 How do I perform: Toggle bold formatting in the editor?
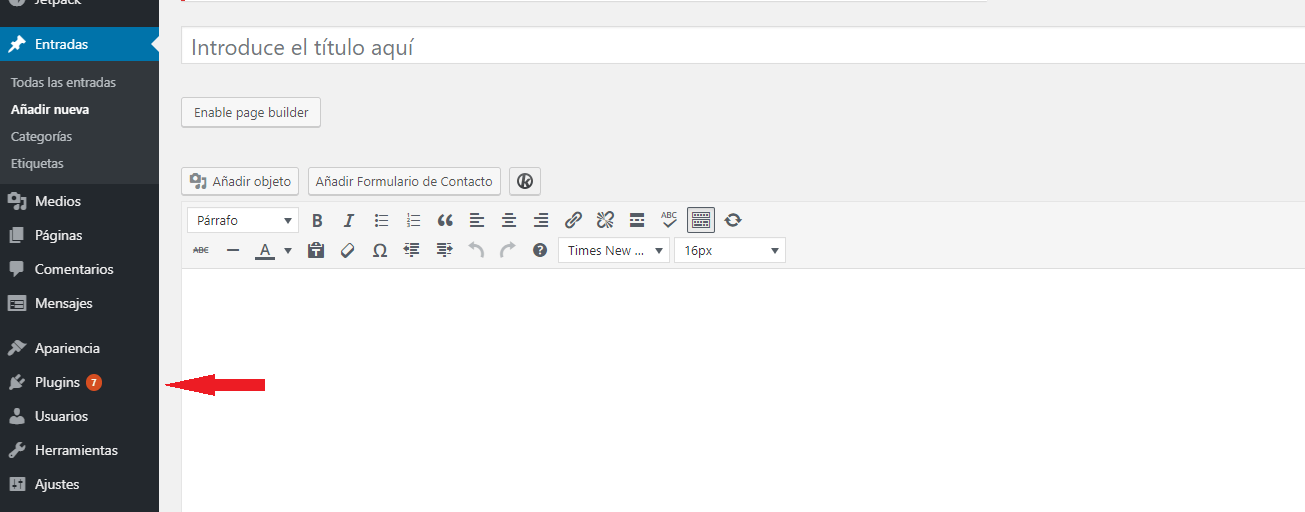tap(317, 220)
